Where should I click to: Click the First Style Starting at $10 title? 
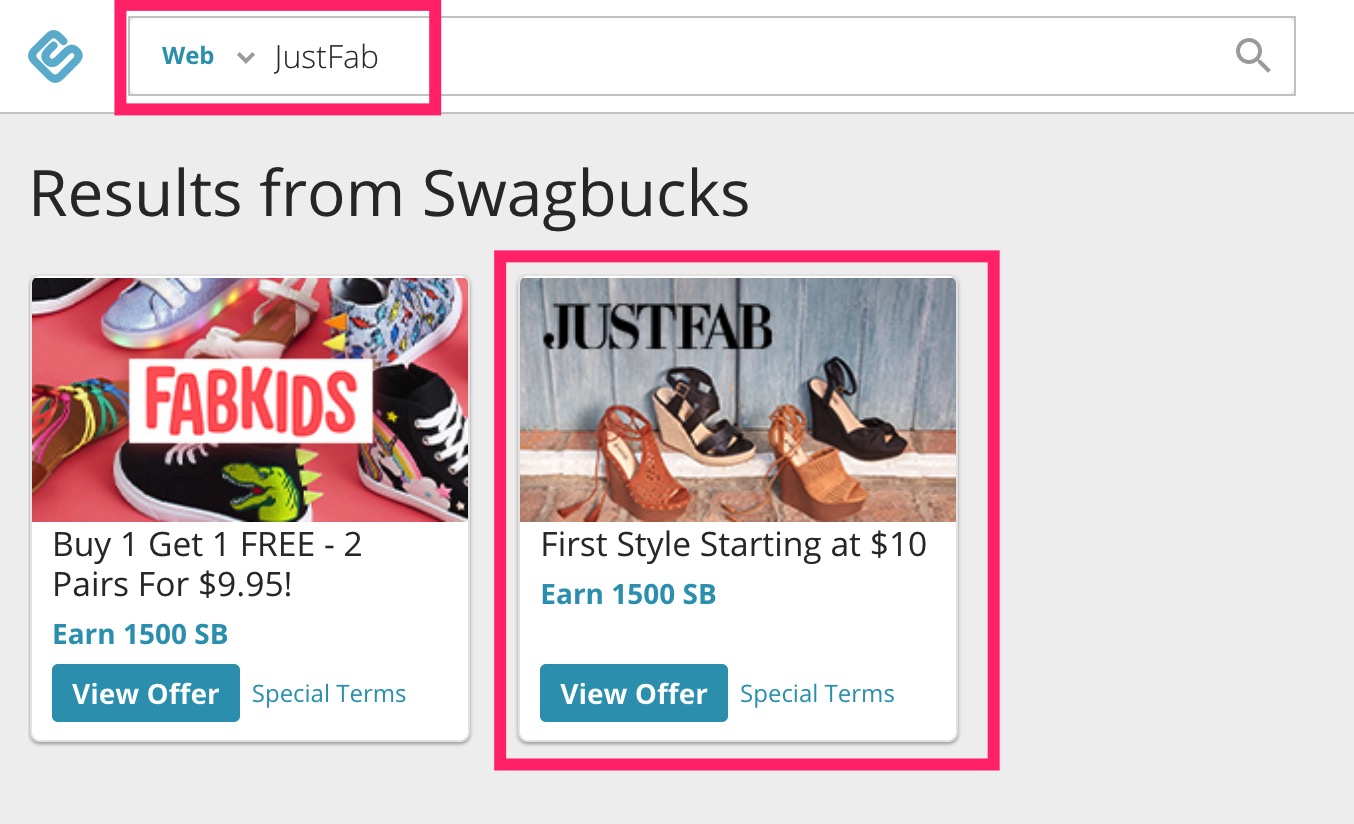pos(734,544)
